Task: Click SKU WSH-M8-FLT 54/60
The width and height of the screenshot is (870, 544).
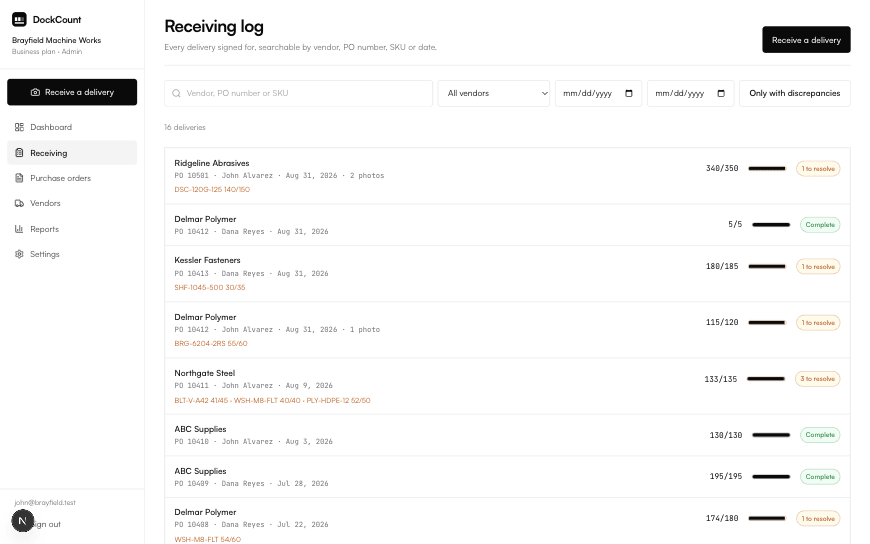Action: click(208, 540)
